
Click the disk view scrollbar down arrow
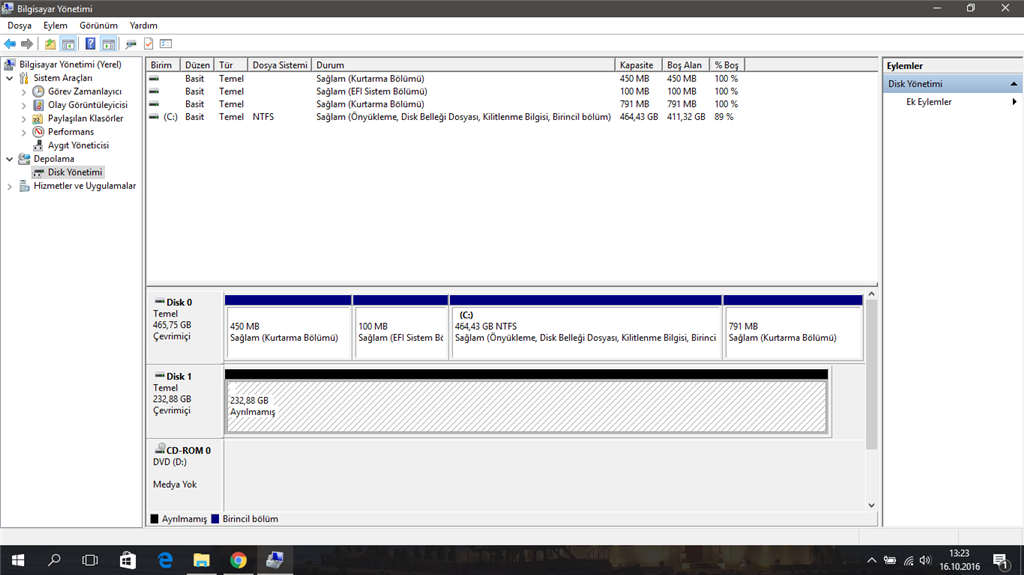coord(871,505)
